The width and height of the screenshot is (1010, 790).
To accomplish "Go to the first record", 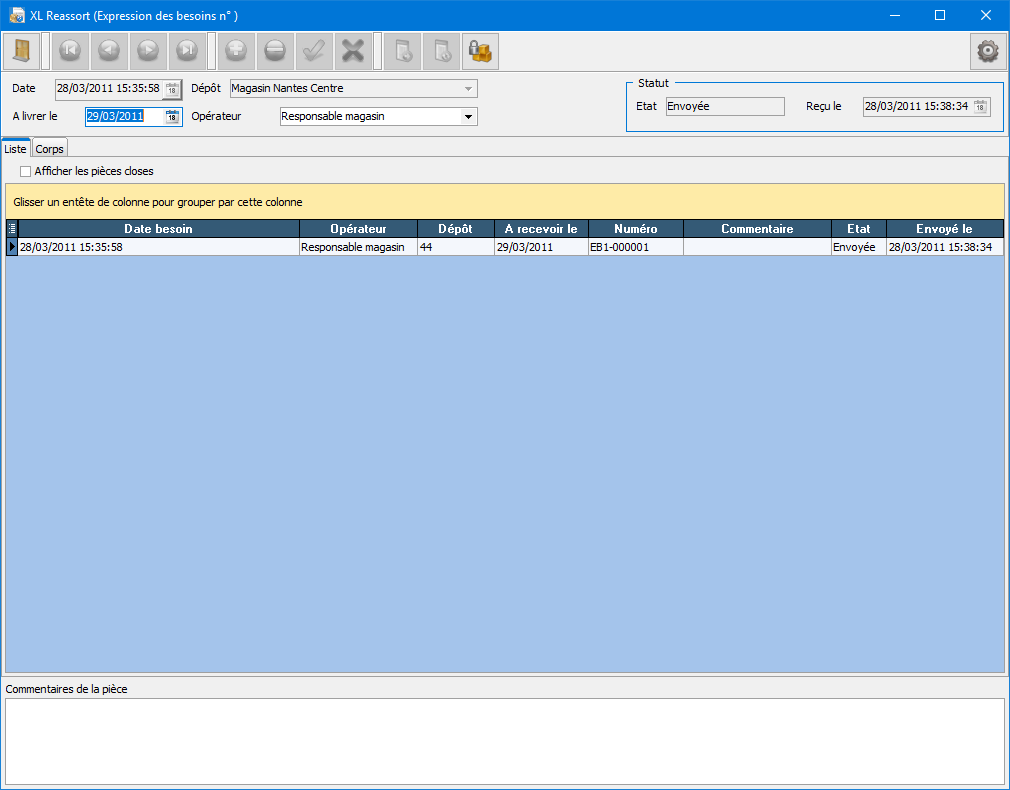I will 70,50.
